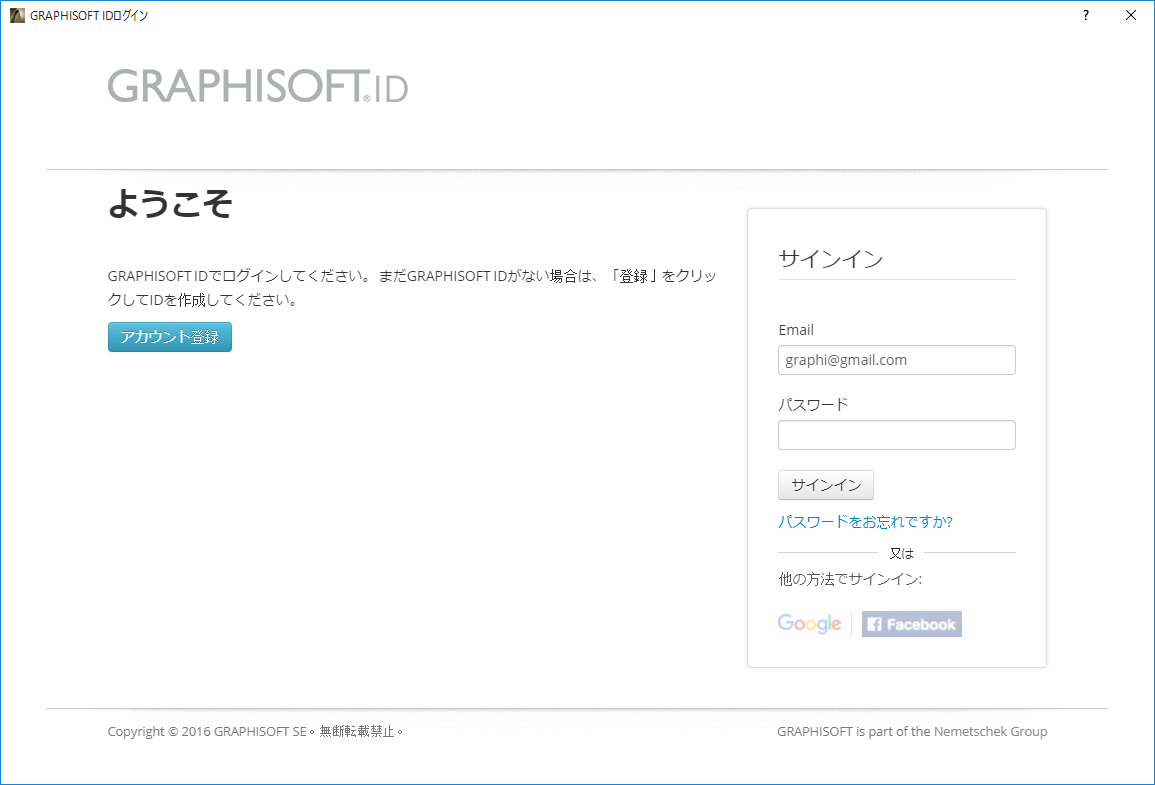Focus the Email input field
This screenshot has width=1155, height=785.
[896, 360]
